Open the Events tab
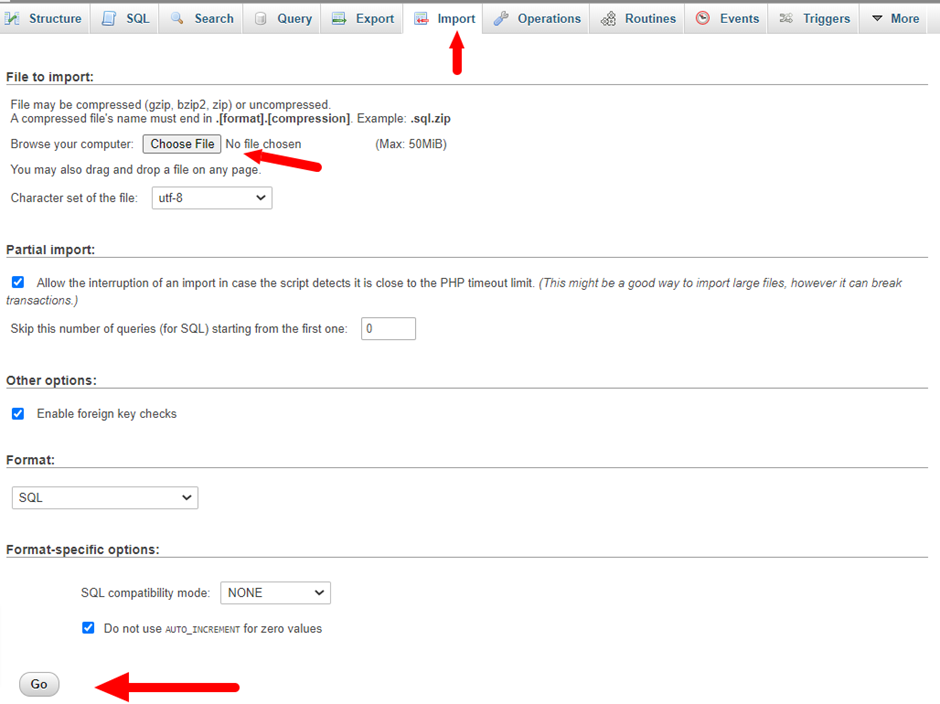Image resolution: width=940 pixels, height=704 pixels. (727, 19)
